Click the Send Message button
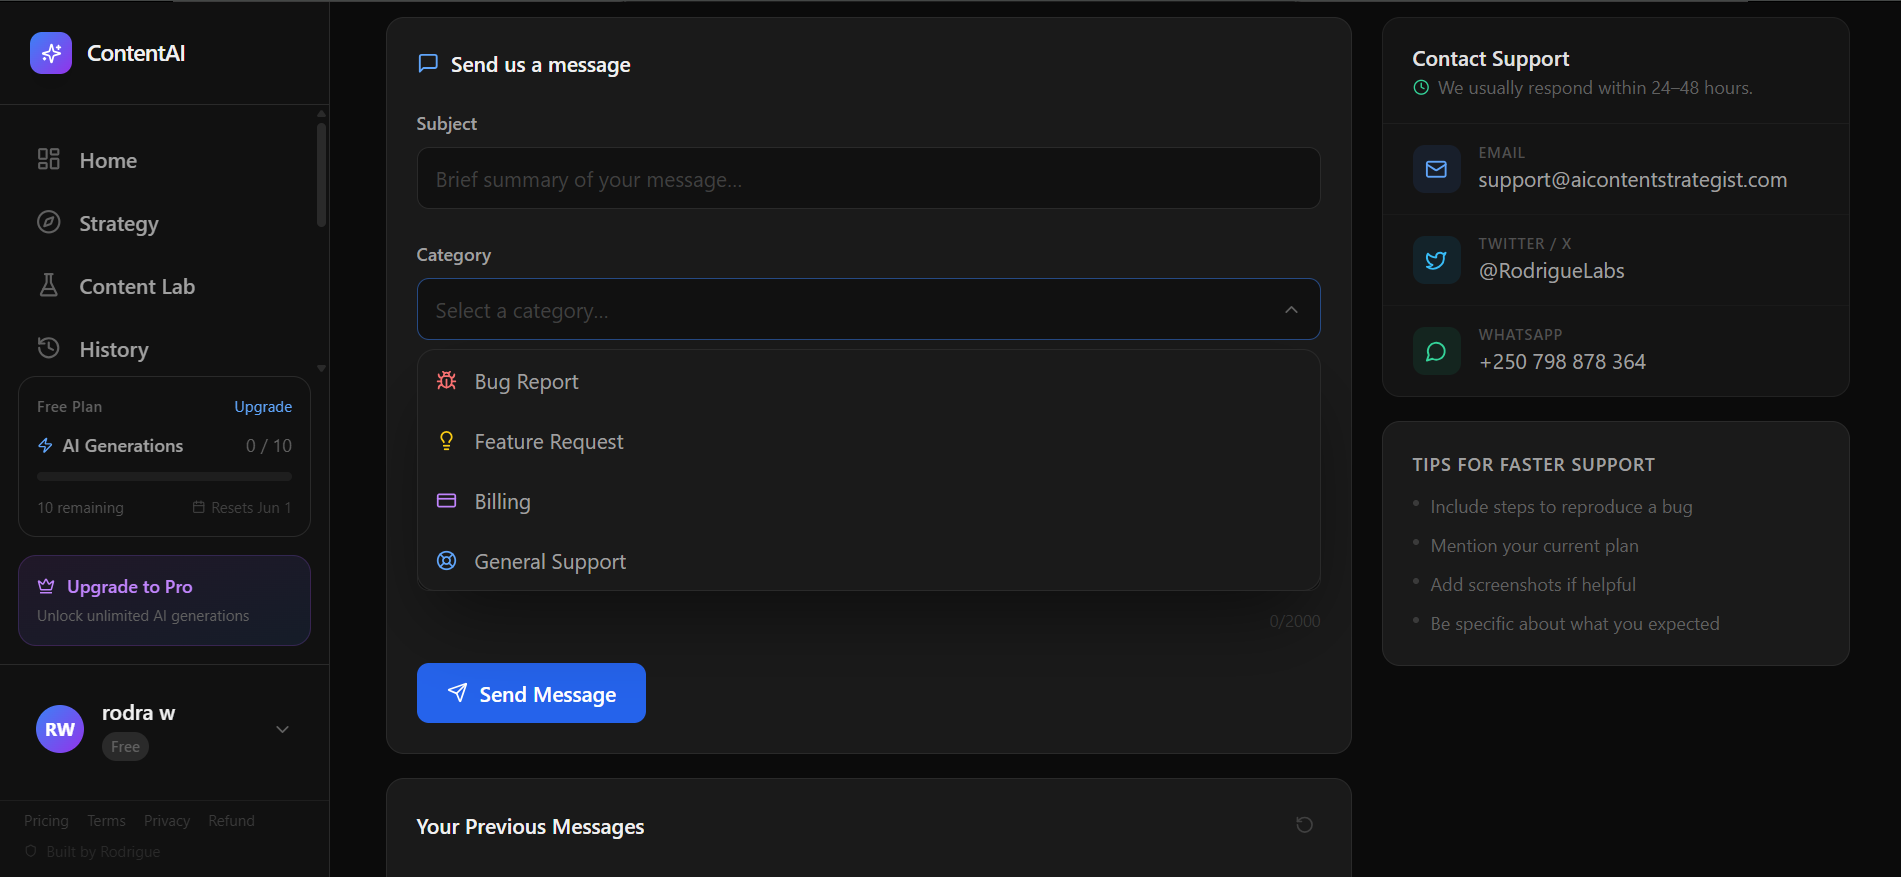1901x877 pixels. [531, 693]
